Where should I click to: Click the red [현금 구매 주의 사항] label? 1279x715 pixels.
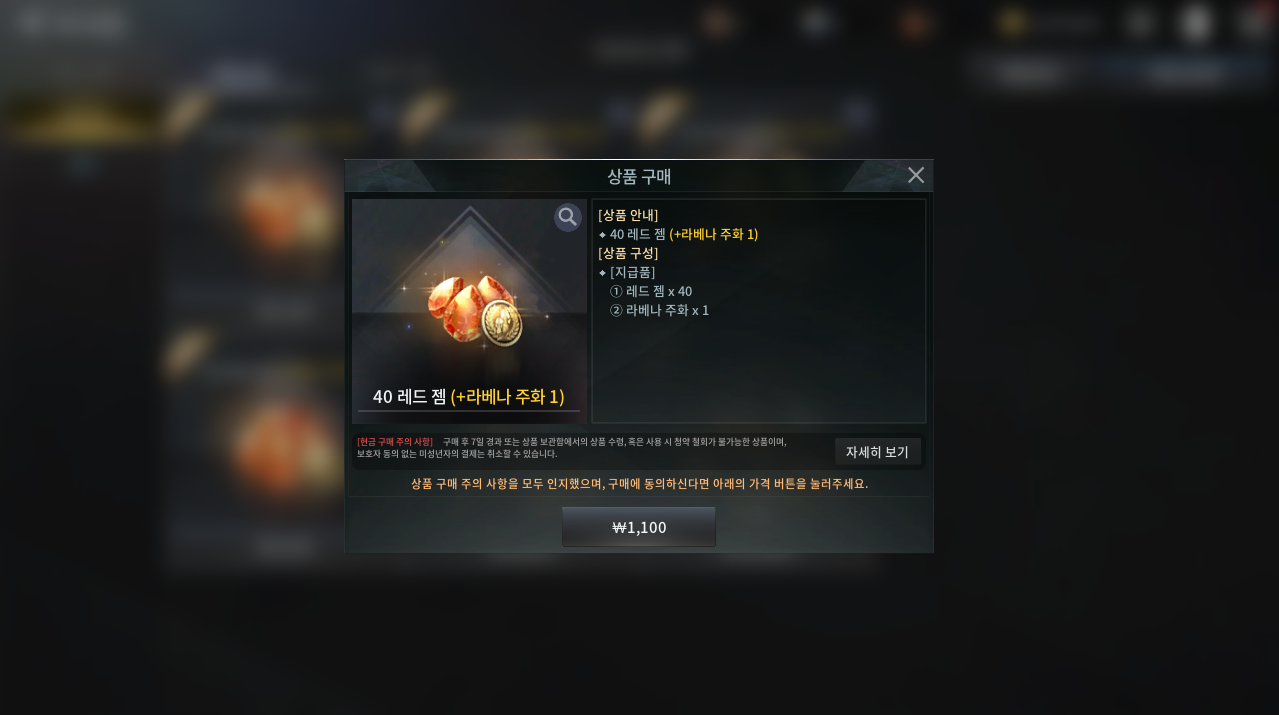click(395, 441)
